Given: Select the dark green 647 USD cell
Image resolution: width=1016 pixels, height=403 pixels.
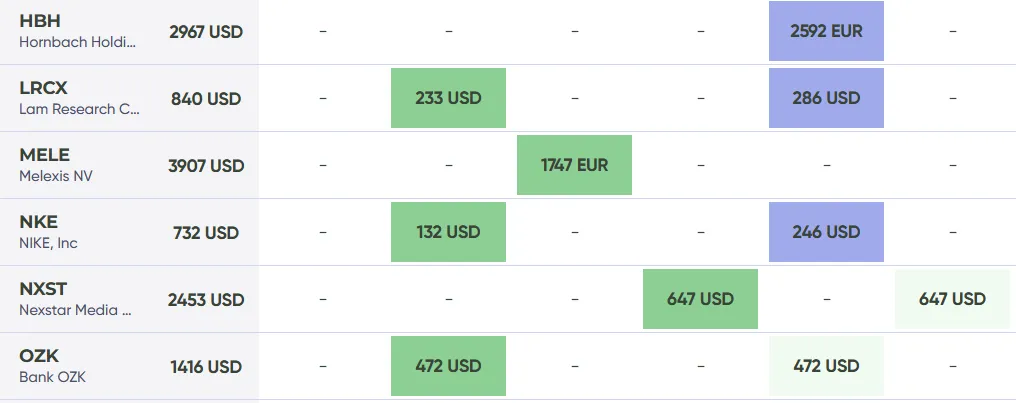Looking at the screenshot, I should pyautogui.click(x=700, y=299).
